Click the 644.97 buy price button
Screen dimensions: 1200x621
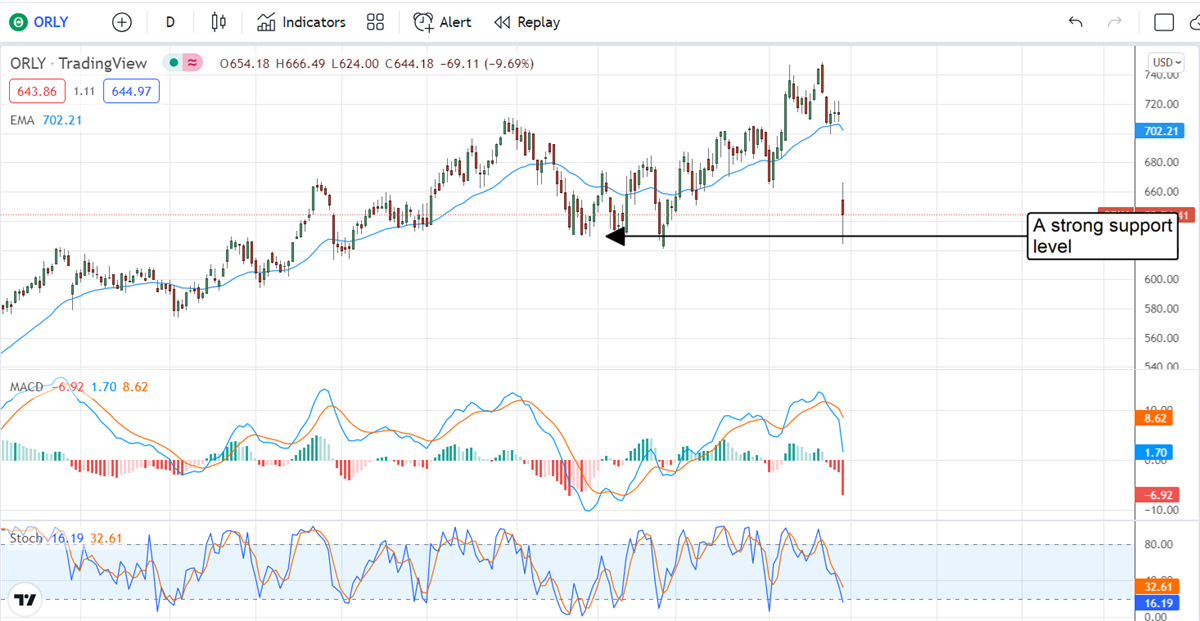(130, 92)
